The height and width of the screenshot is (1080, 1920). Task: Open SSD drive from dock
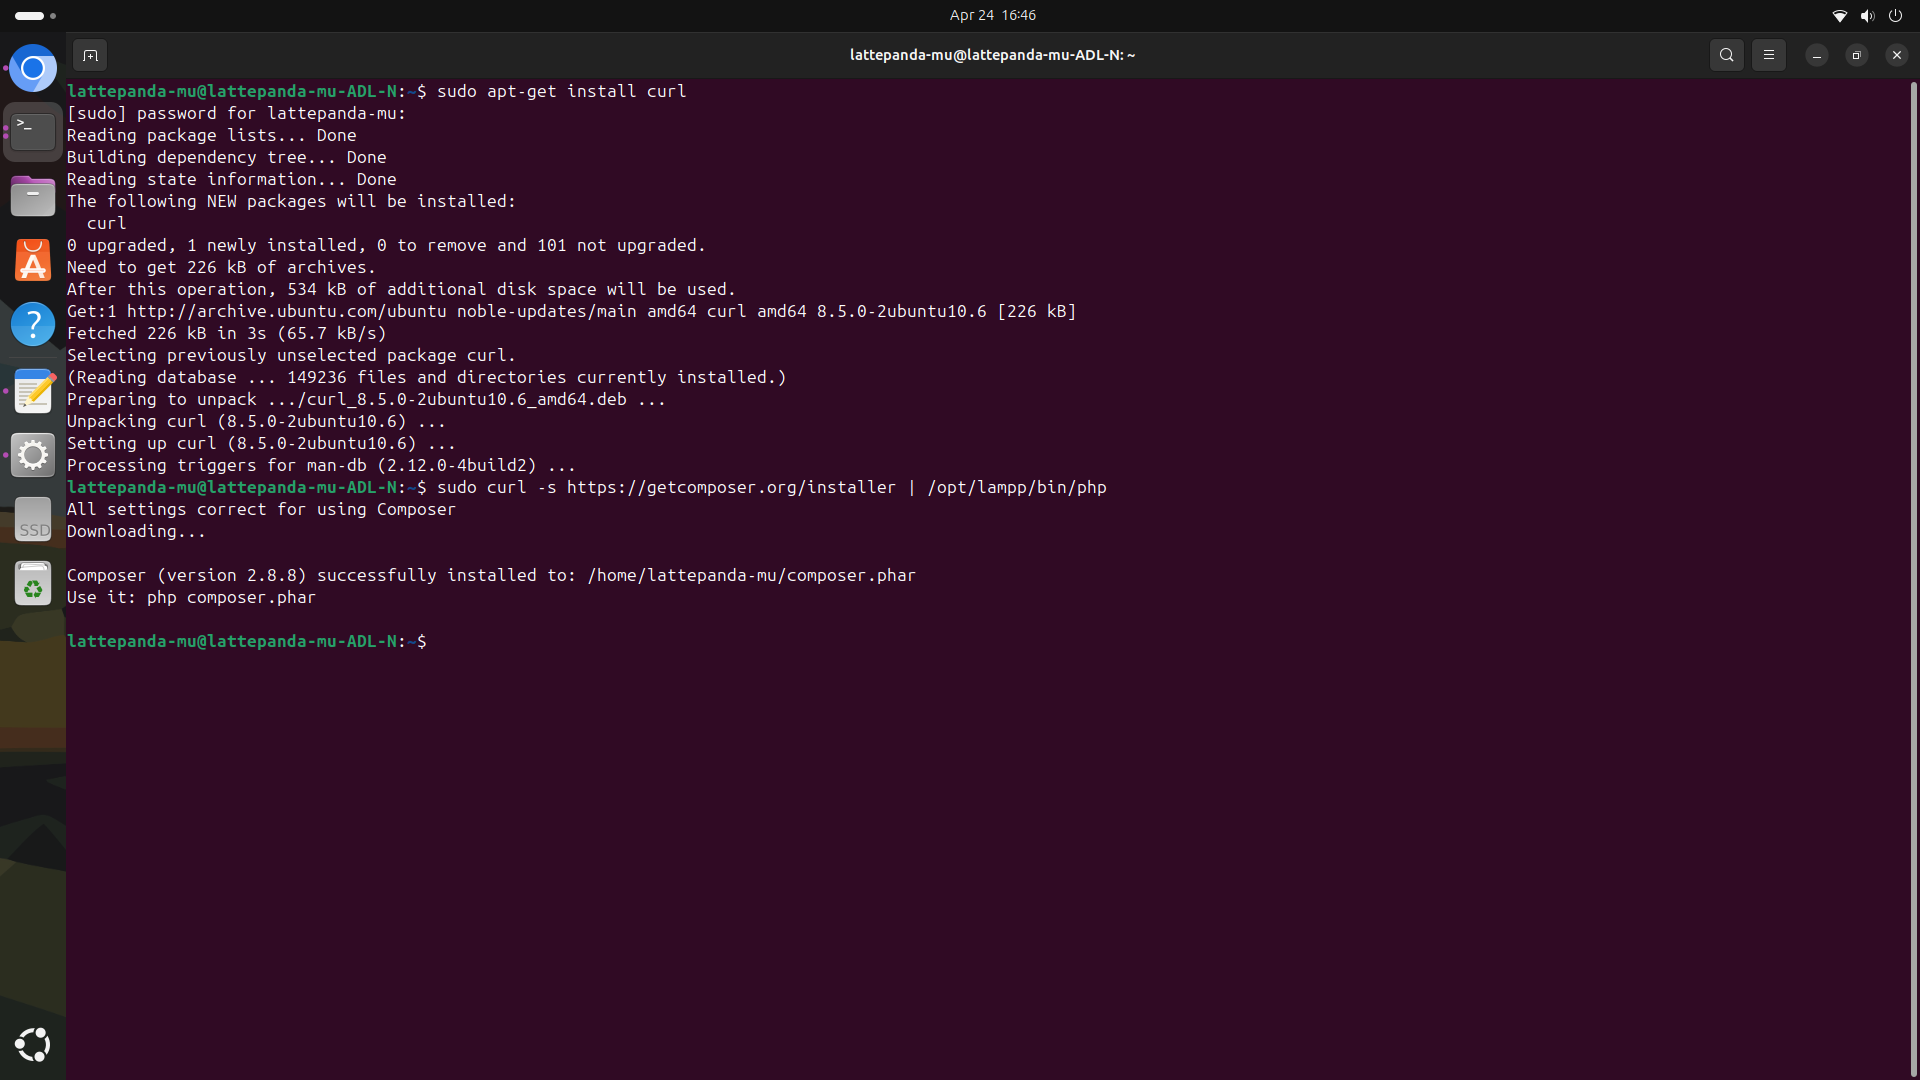tap(33, 520)
